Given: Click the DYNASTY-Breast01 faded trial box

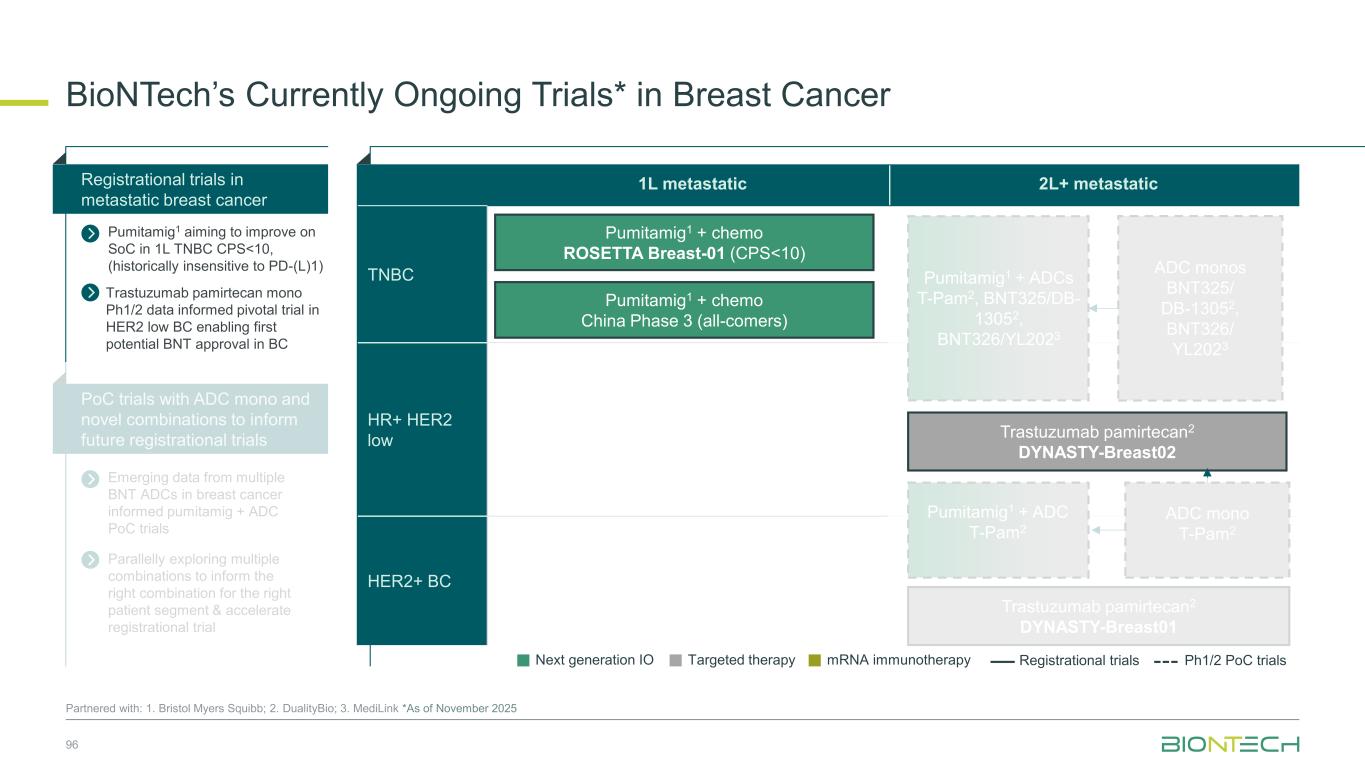Looking at the screenshot, I should 1097,616.
